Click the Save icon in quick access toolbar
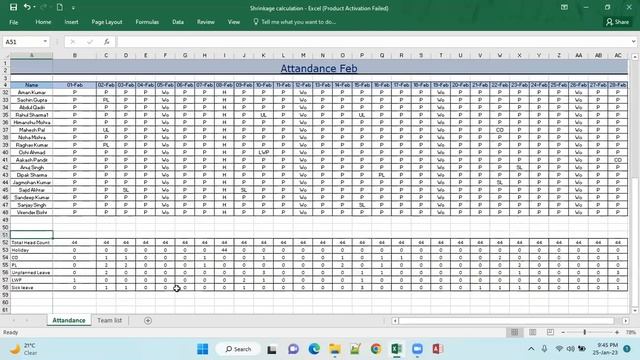This screenshot has height=360, width=640. (13, 7)
